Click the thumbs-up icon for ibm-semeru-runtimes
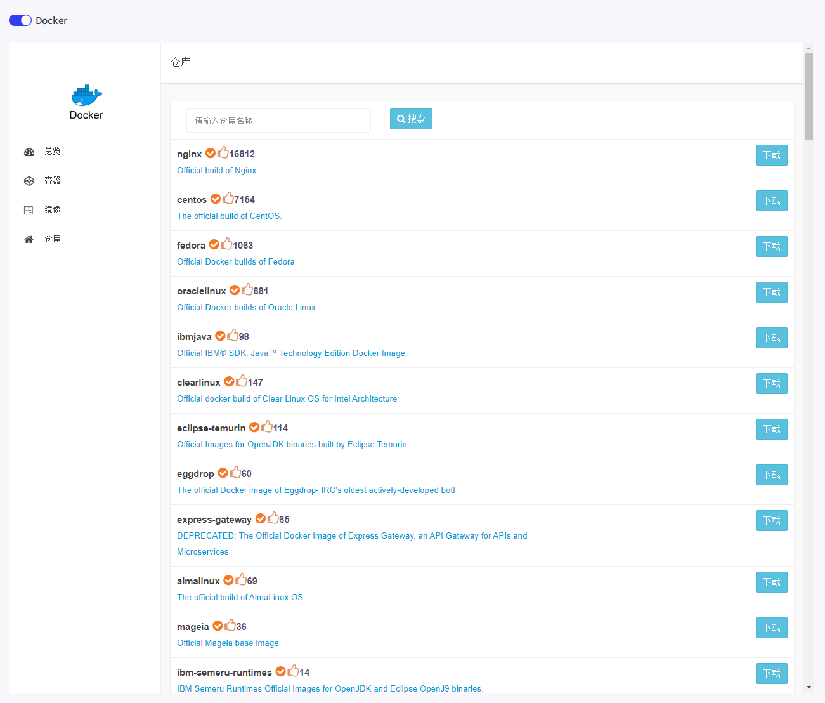Image resolution: width=825 pixels, height=703 pixels. click(293, 671)
